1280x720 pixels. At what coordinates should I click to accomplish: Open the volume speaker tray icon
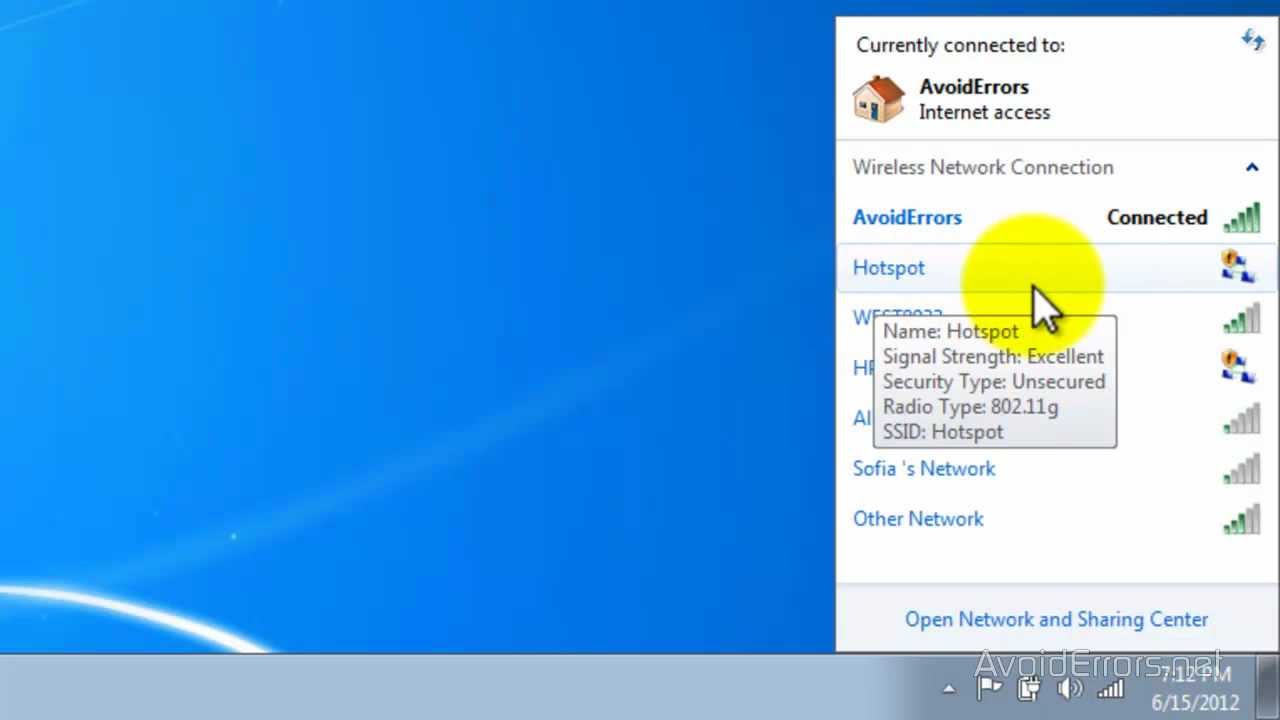point(1069,688)
